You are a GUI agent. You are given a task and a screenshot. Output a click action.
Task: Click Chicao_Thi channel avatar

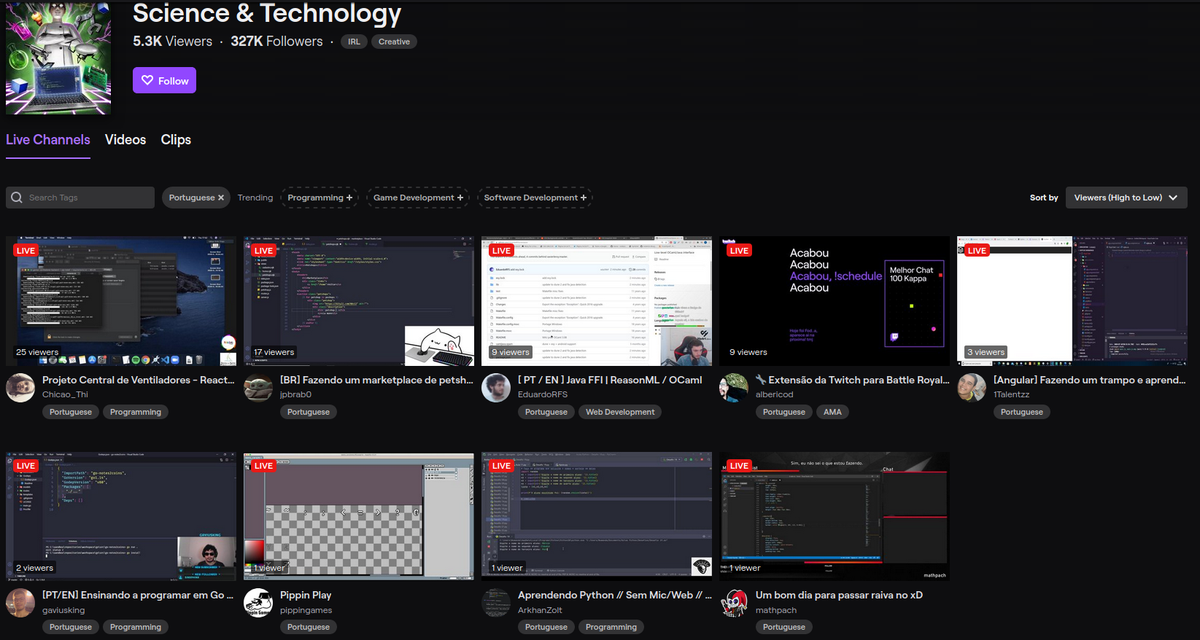tap(21, 388)
